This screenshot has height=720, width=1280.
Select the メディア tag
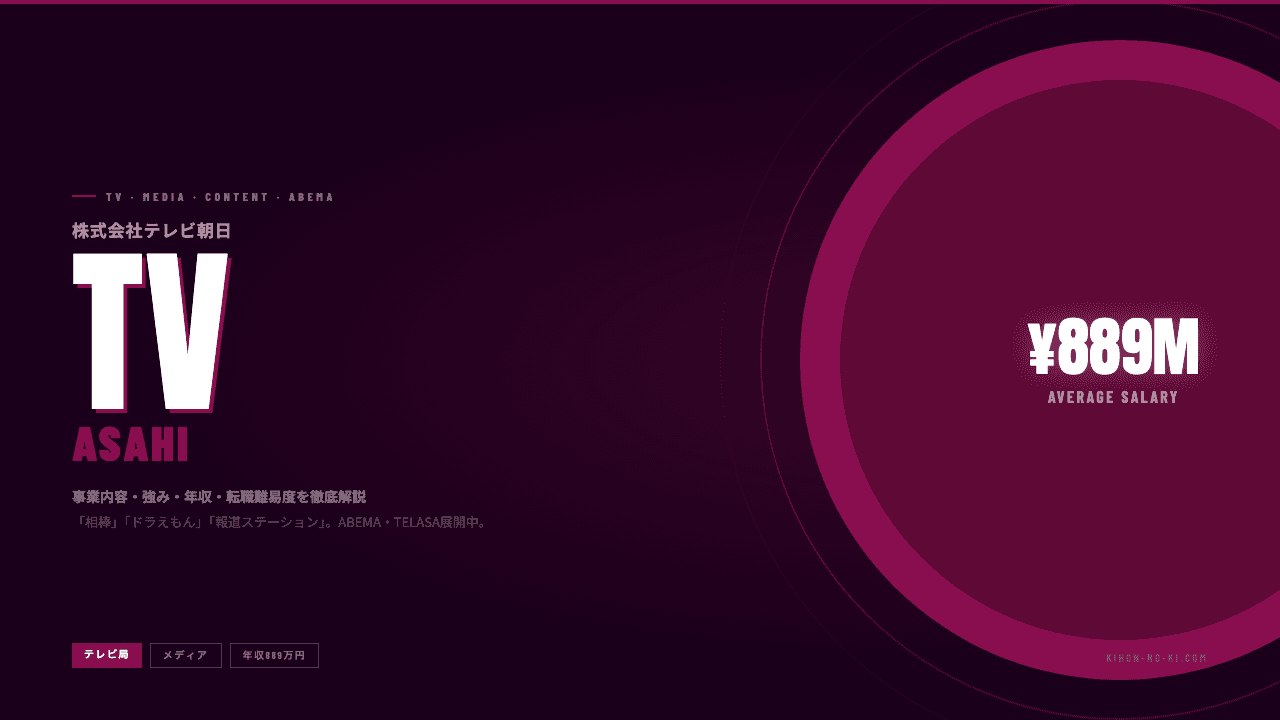click(x=186, y=655)
